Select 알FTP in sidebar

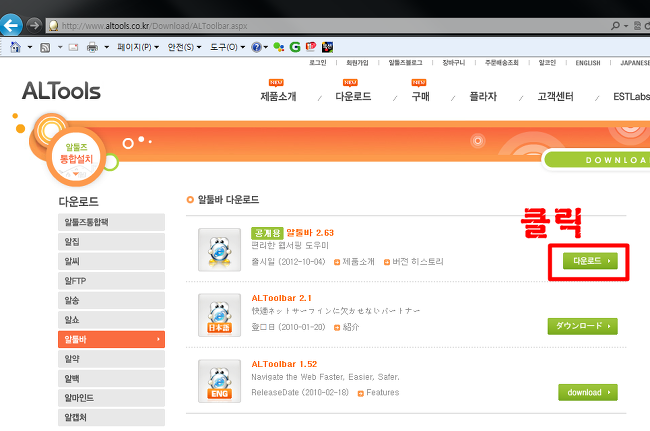click(x=111, y=281)
